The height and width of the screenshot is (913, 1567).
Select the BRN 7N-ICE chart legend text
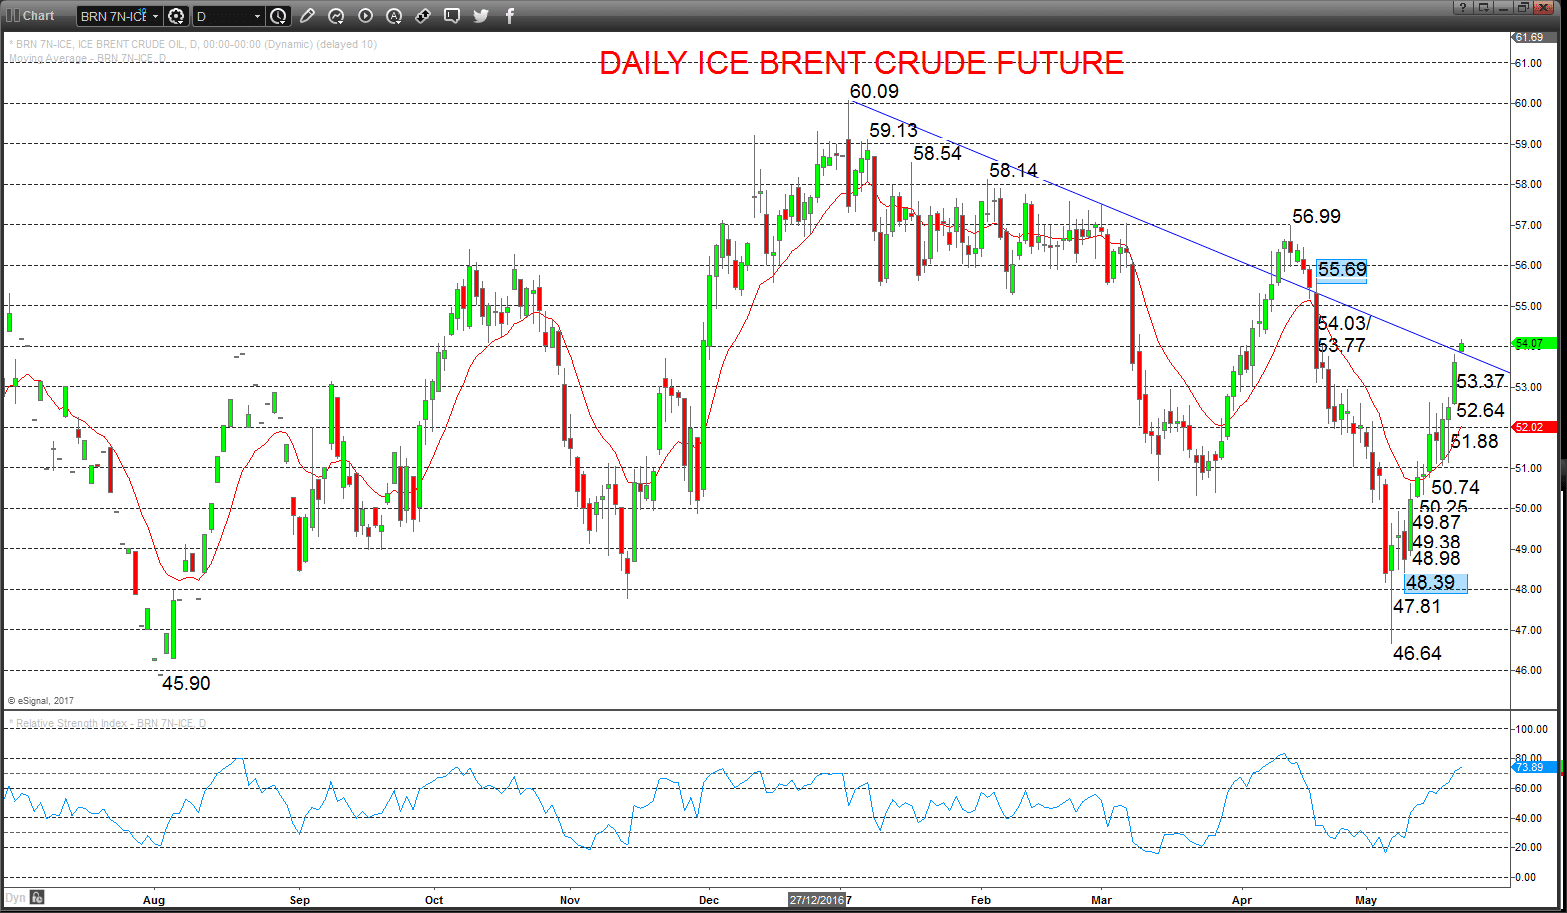pos(193,44)
